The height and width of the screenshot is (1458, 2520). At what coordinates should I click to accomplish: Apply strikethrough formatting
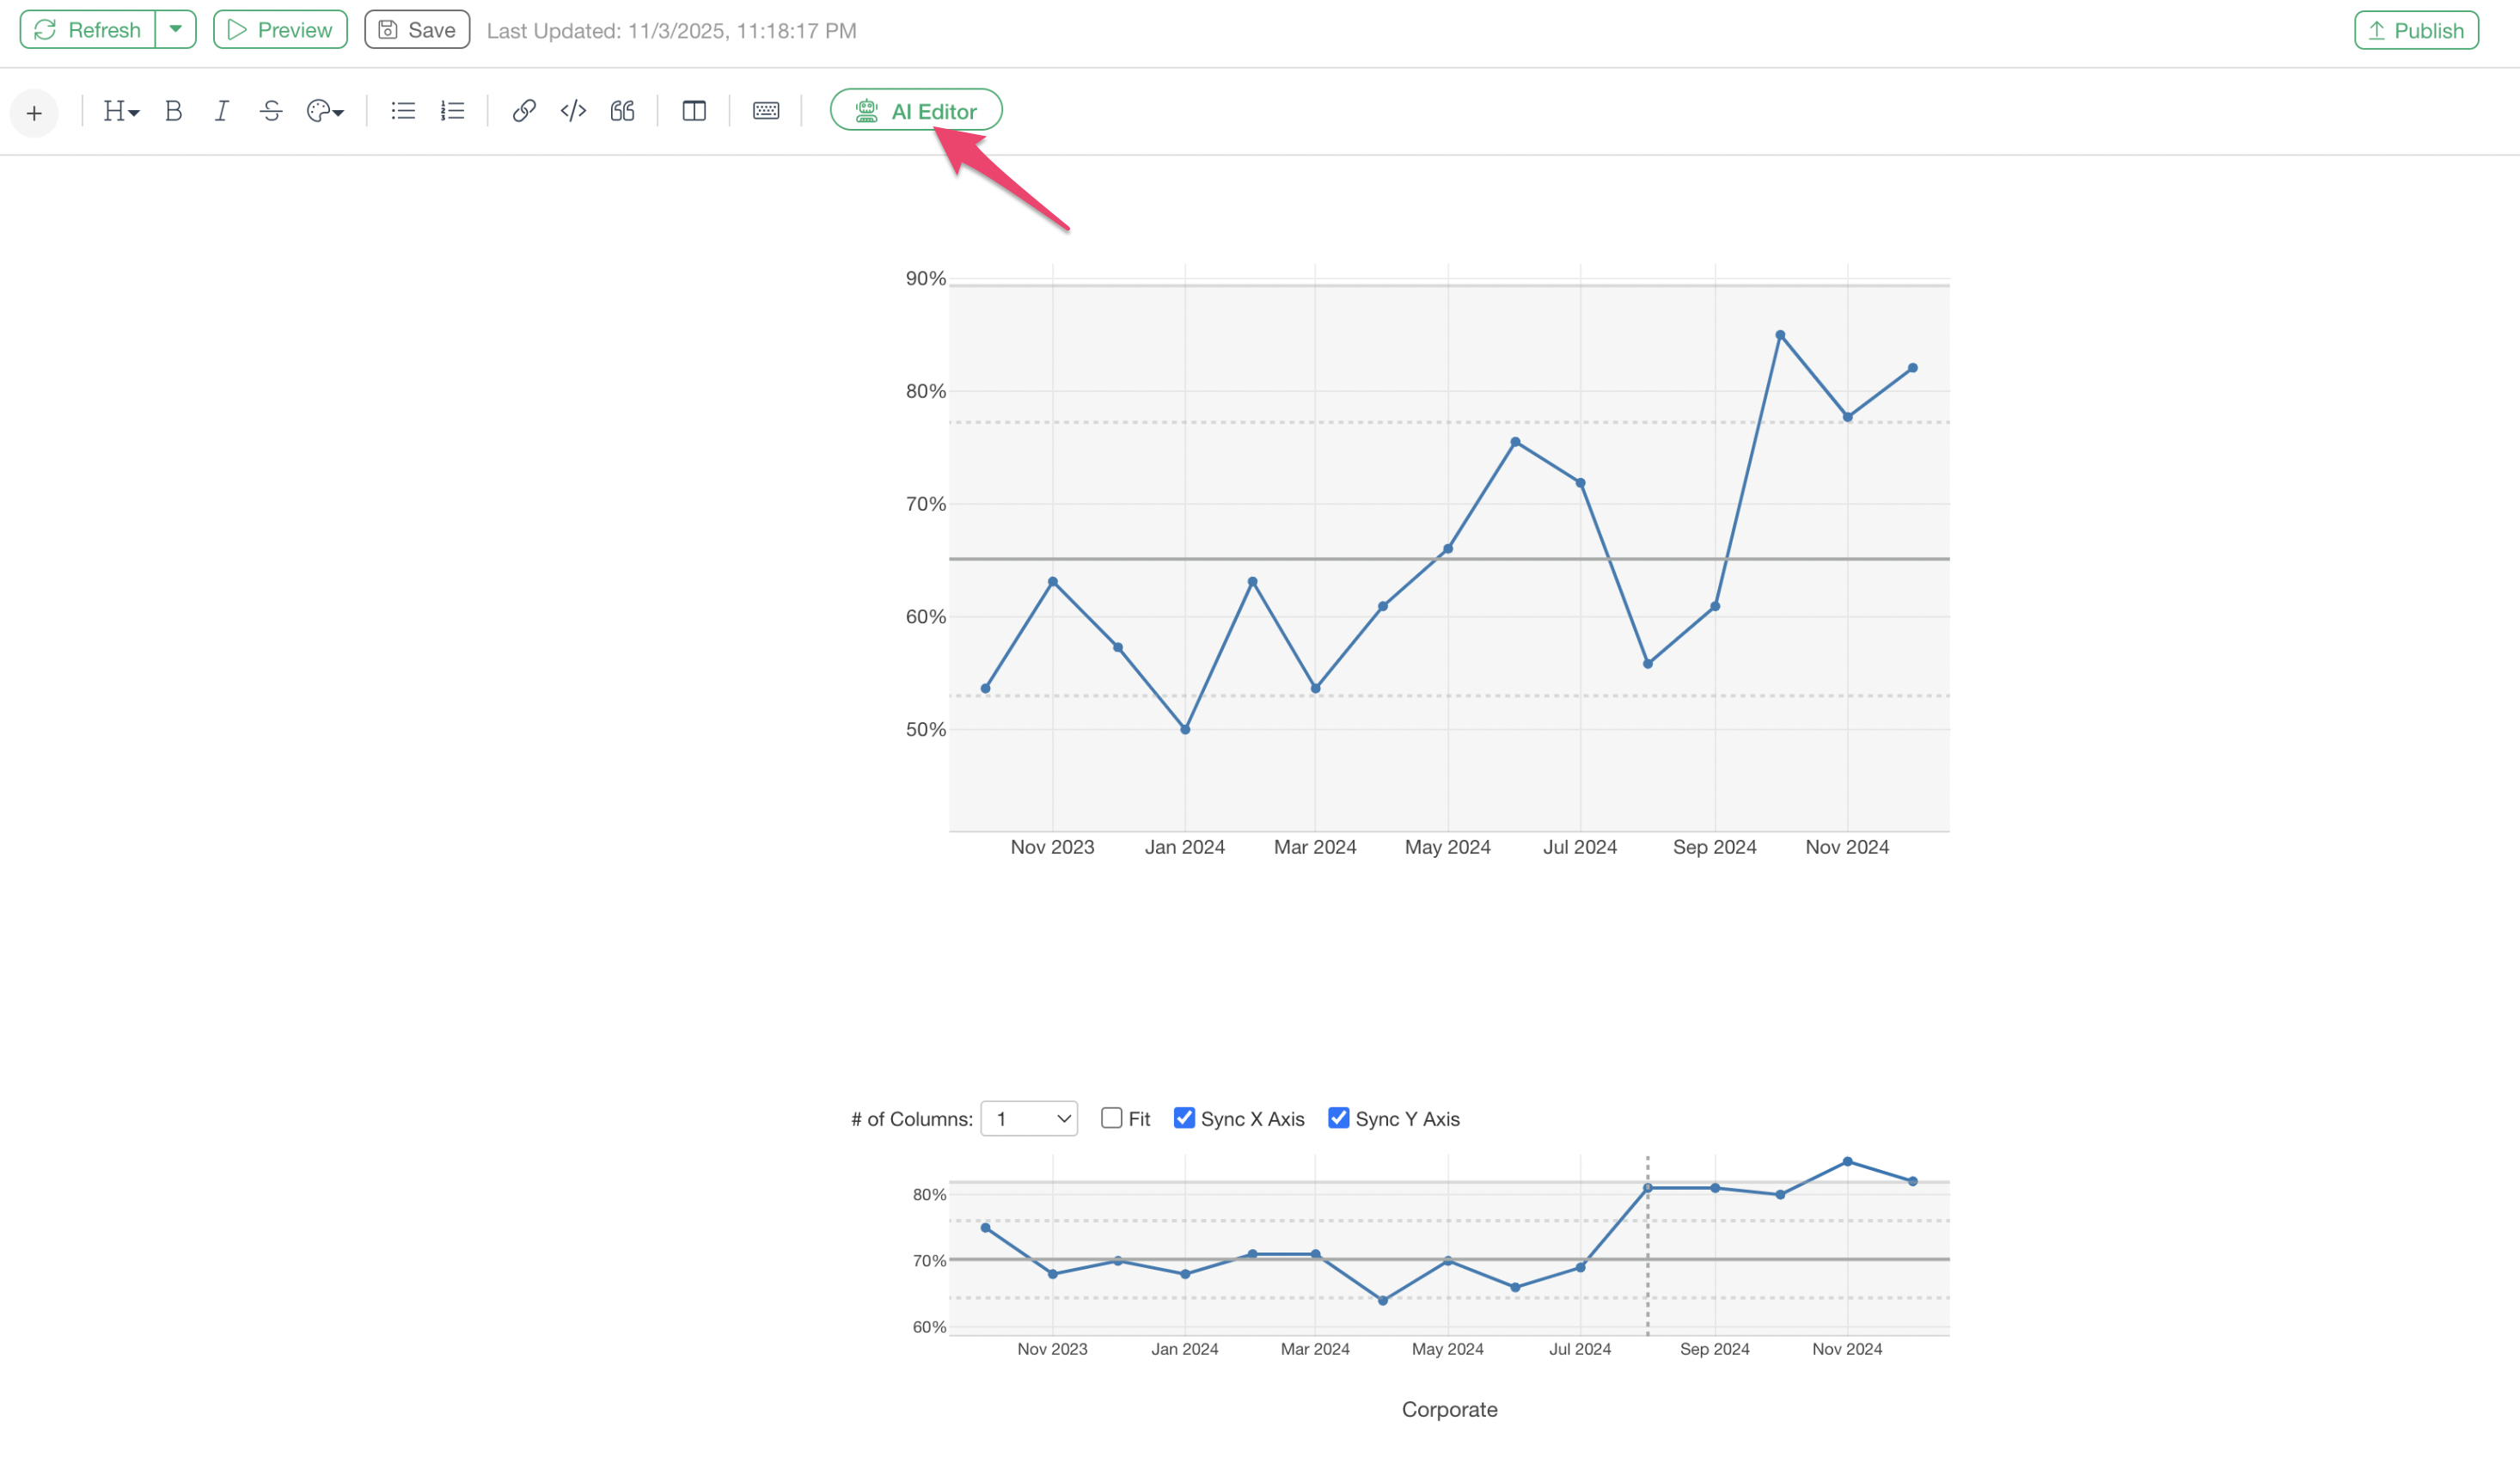pos(271,111)
